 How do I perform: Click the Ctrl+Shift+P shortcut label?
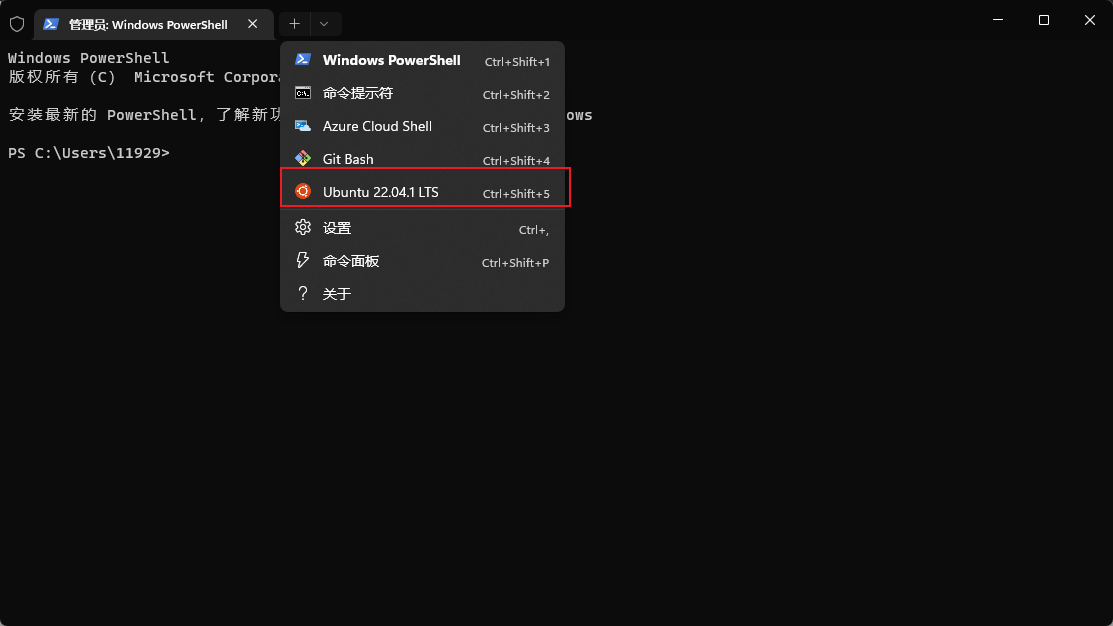[x=515, y=263]
